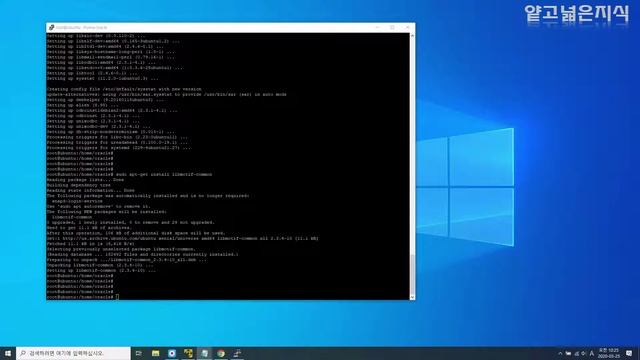Toggle the IME language indicator A
The width and height of the screenshot is (640, 360).
click(591, 353)
